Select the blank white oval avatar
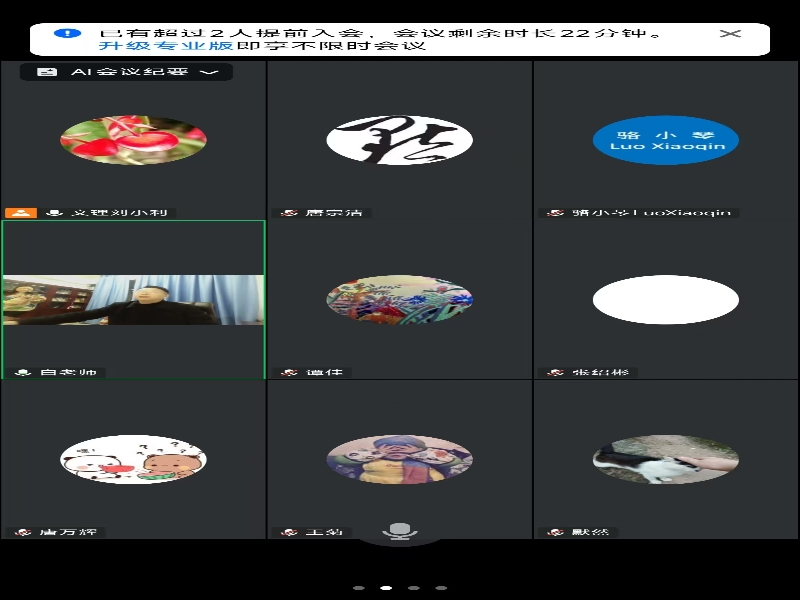800x600 pixels. point(665,299)
